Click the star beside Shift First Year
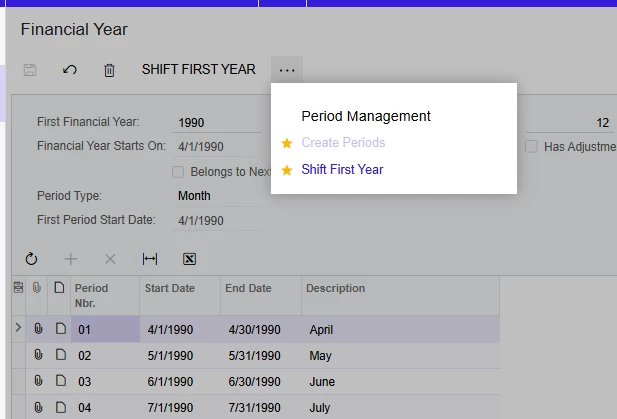The image size is (617, 419). coord(287,170)
